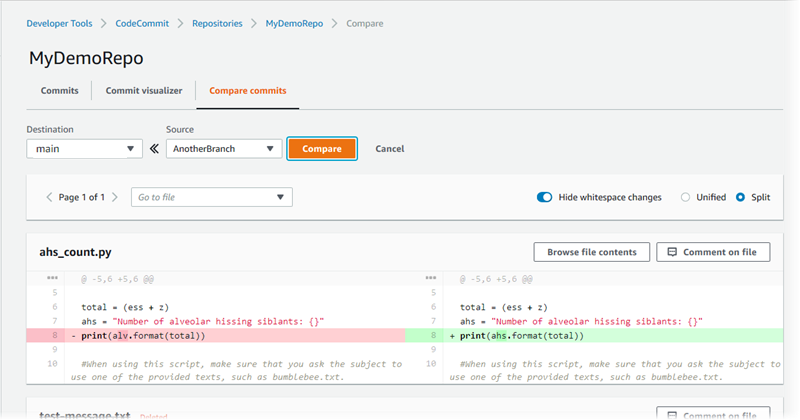
Task: Click Repositories breadcrumb link
Action: (x=217, y=23)
